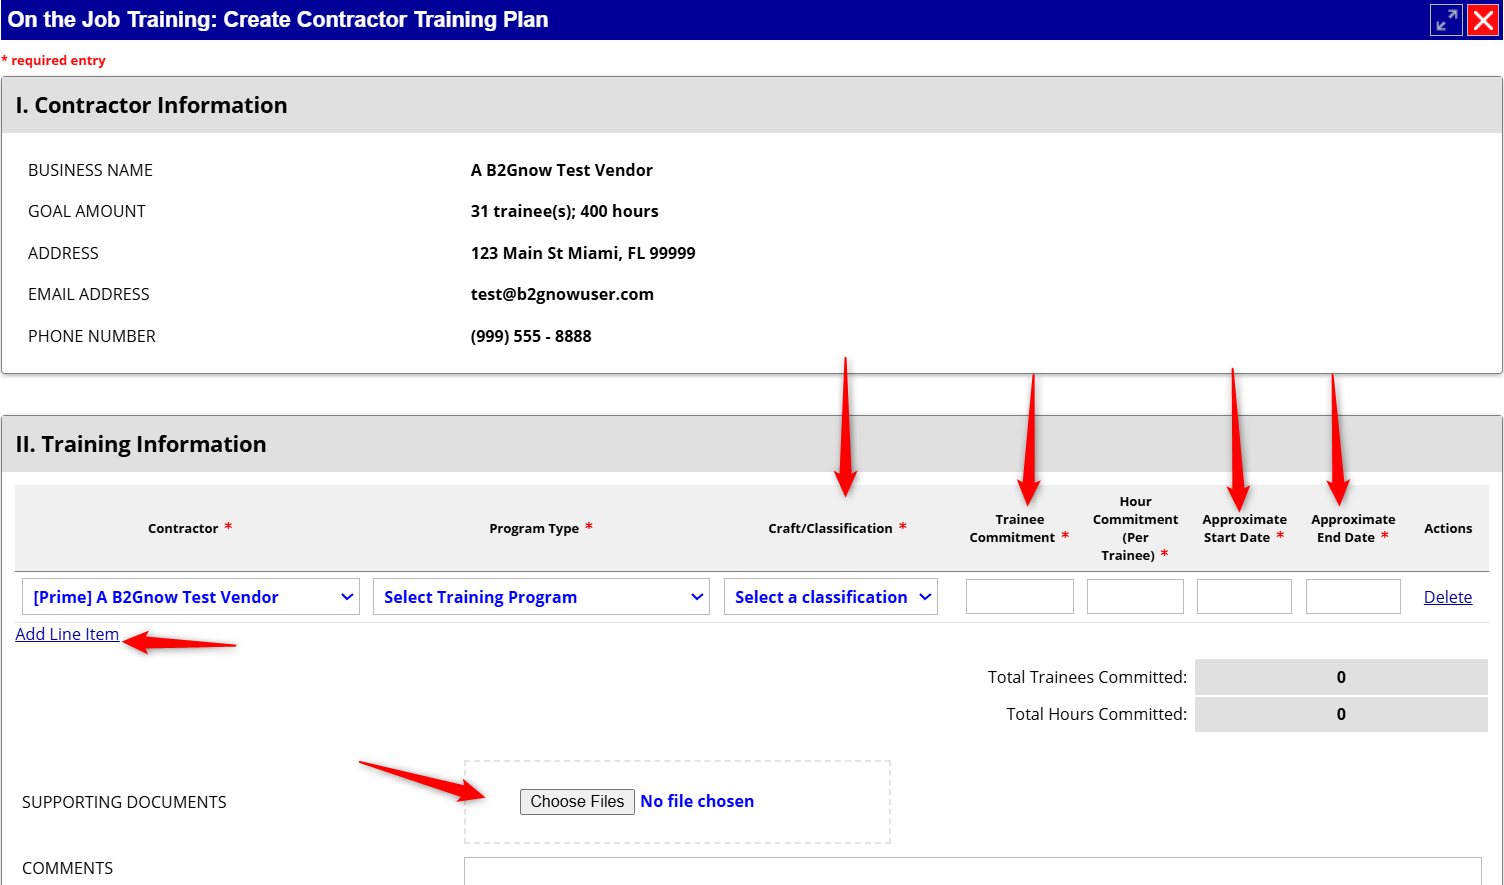Select the Approximate Start Date field
This screenshot has width=1504, height=885.
(x=1244, y=597)
